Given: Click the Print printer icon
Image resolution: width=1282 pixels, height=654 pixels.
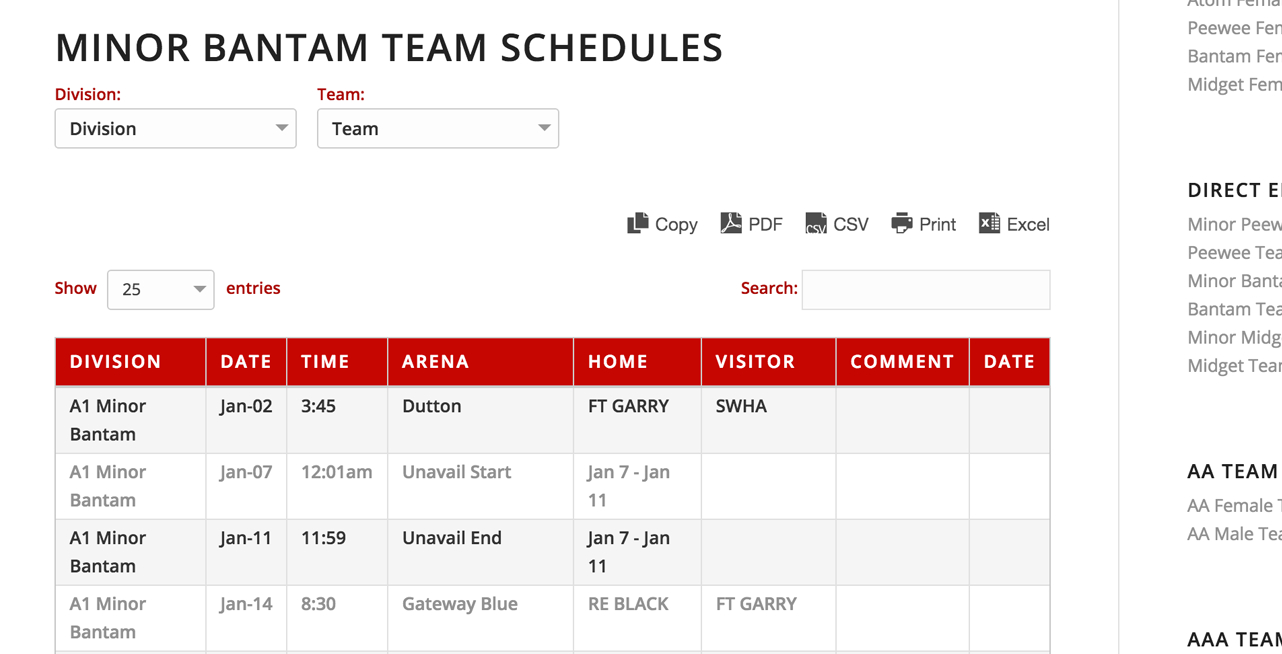Looking at the screenshot, I should point(902,223).
